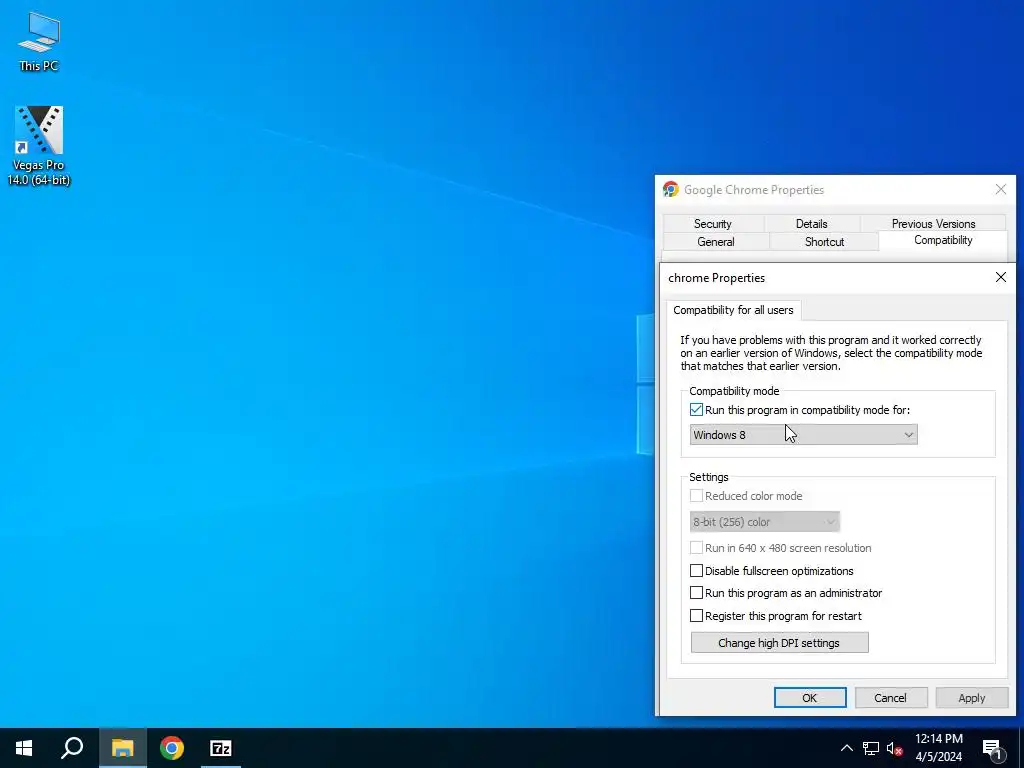
Task: Switch to the Previous Versions tab
Action: tap(933, 223)
